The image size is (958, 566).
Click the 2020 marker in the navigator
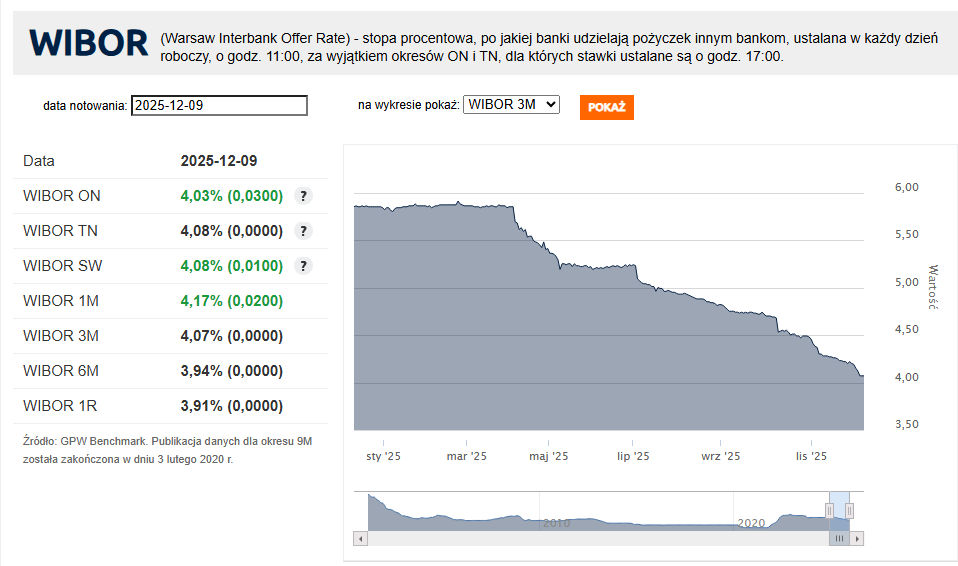[x=750, y=523]
